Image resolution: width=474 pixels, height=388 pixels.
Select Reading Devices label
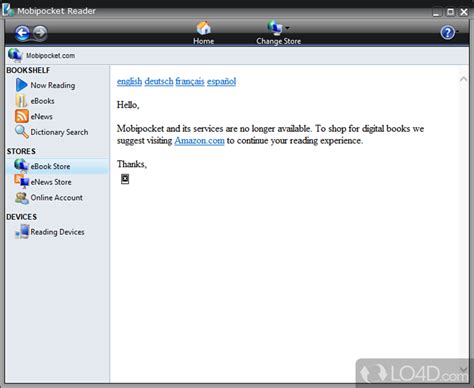click(x=57, y=232)
